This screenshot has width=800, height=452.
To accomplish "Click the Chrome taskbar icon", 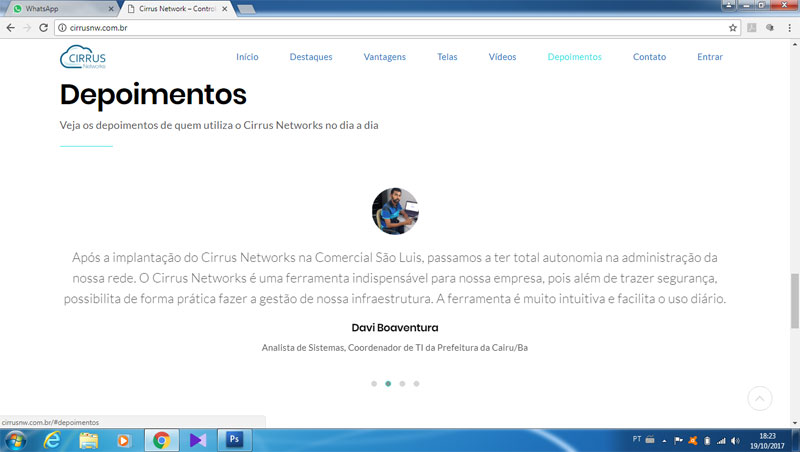I will pos(162,440).
